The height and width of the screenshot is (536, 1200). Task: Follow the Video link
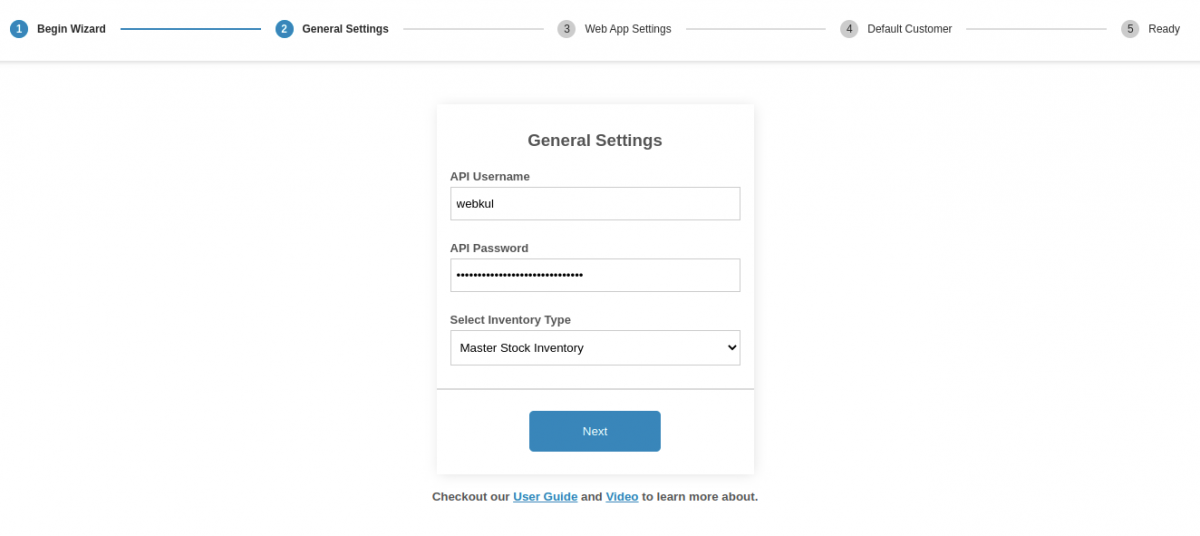click(x=622, y=497)
